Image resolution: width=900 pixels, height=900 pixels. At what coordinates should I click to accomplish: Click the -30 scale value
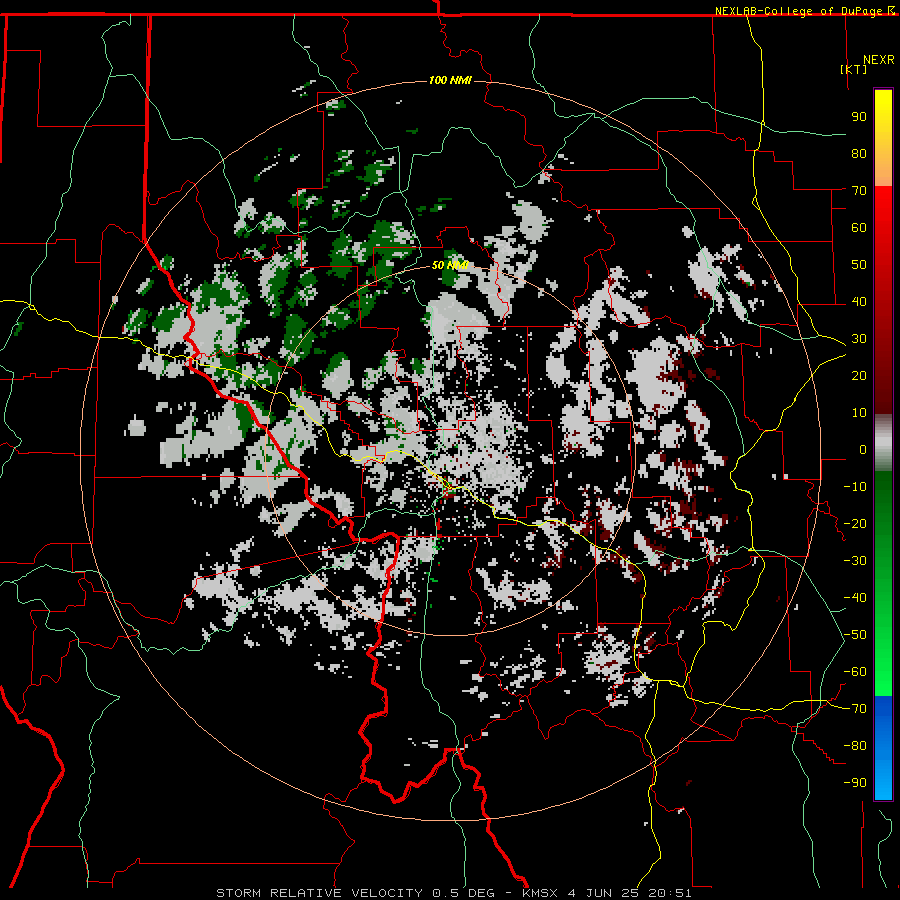pos(855,561)
